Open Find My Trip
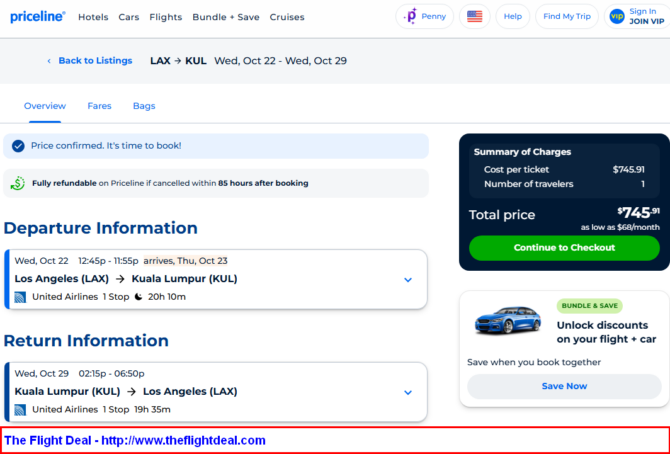Screen dimensions: 670x454 [x=567, y=17]
